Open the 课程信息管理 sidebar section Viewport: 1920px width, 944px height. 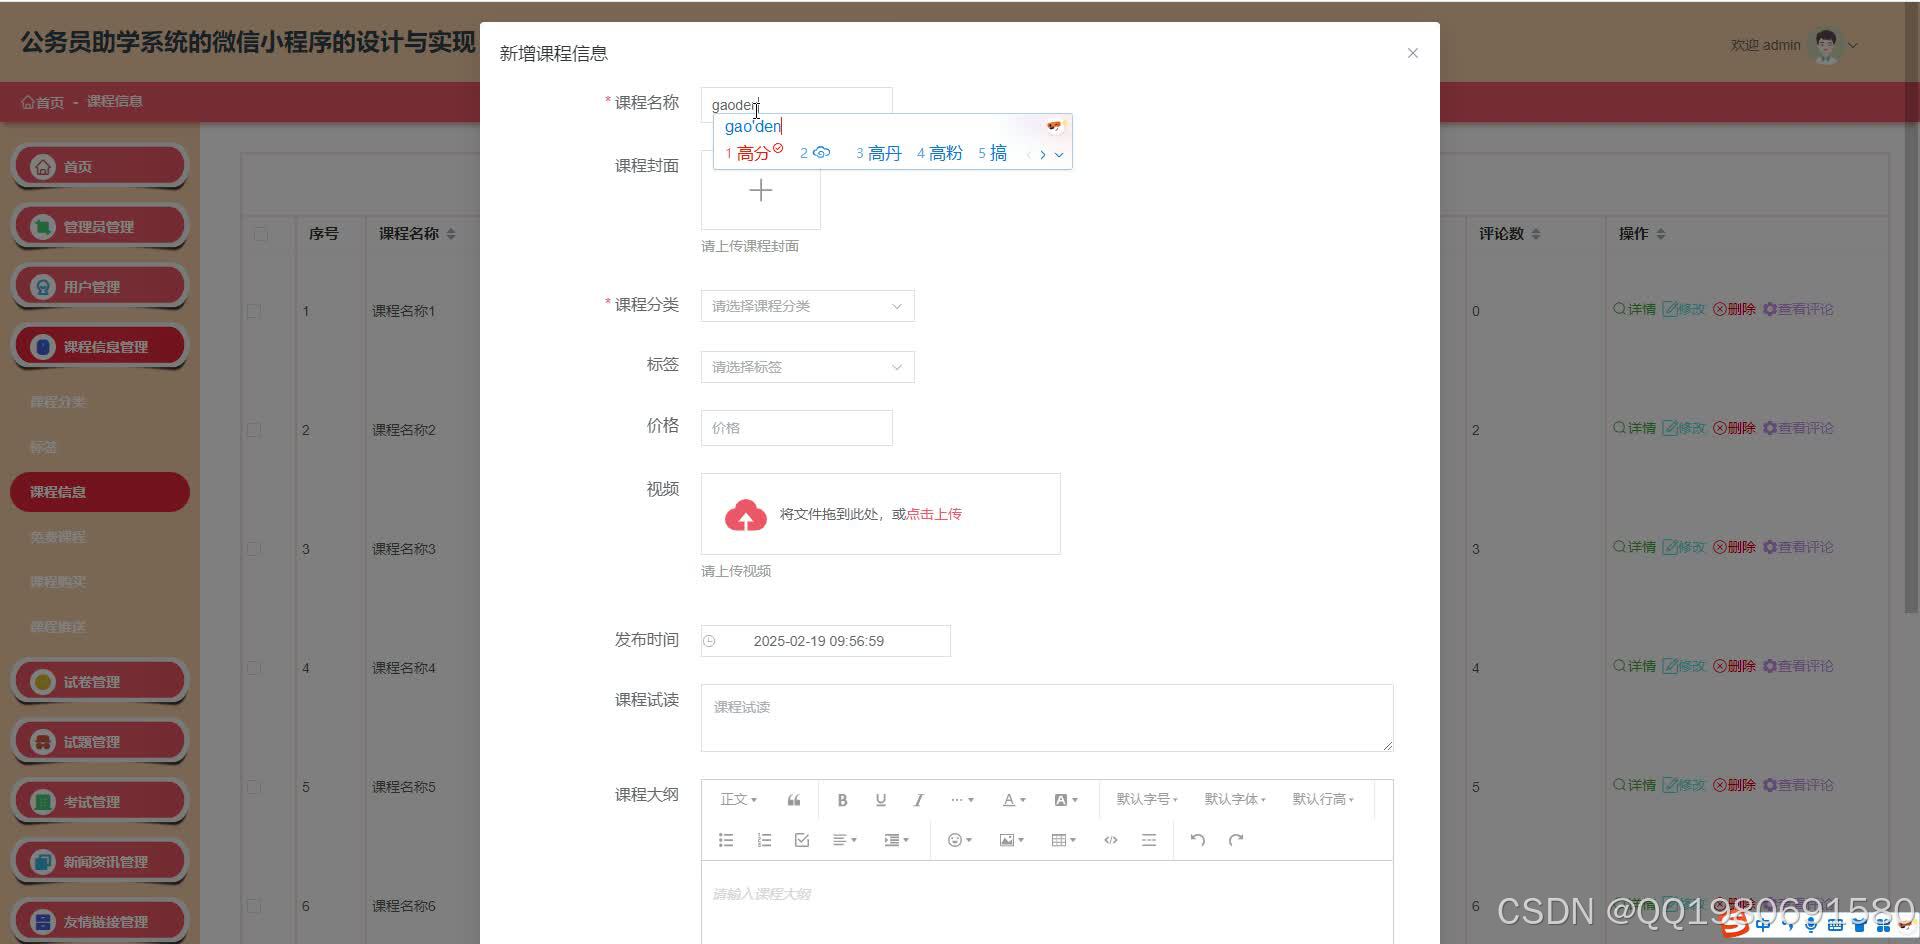[100, 345]
